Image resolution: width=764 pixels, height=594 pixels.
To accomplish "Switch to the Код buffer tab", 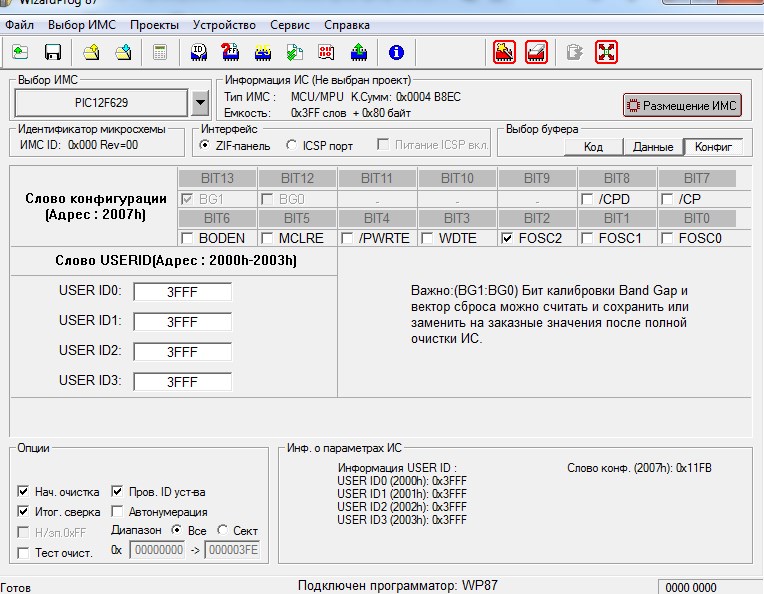I will coord(593,147).
